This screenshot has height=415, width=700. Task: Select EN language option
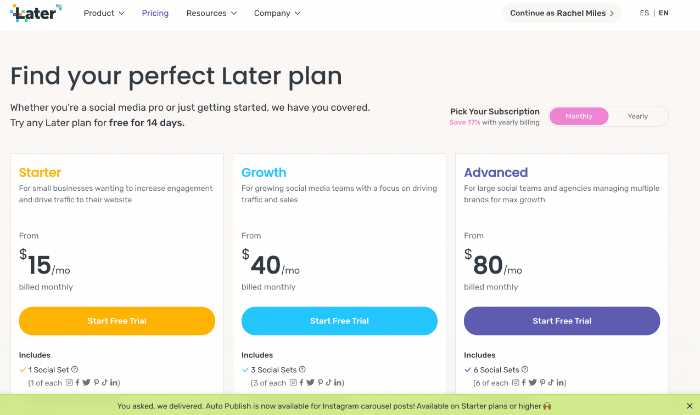pyautogui.click(x=663, y=13)
